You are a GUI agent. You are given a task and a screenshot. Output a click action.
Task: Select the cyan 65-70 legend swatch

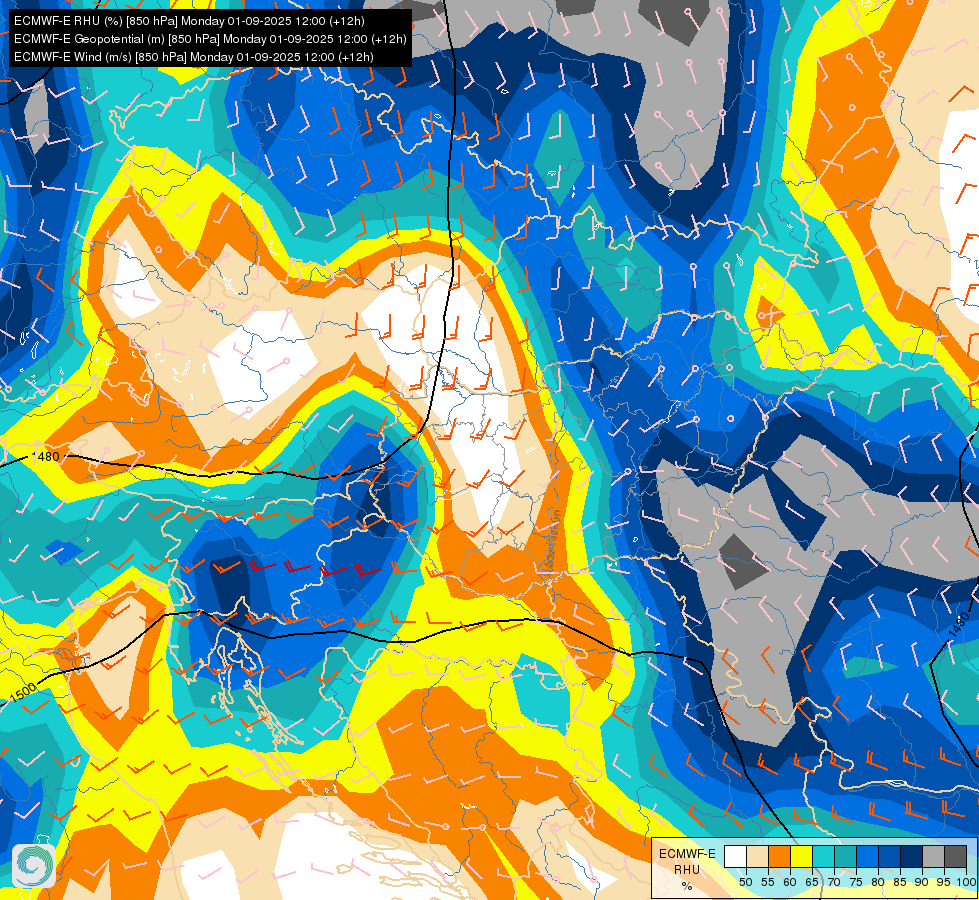(824, 856)
